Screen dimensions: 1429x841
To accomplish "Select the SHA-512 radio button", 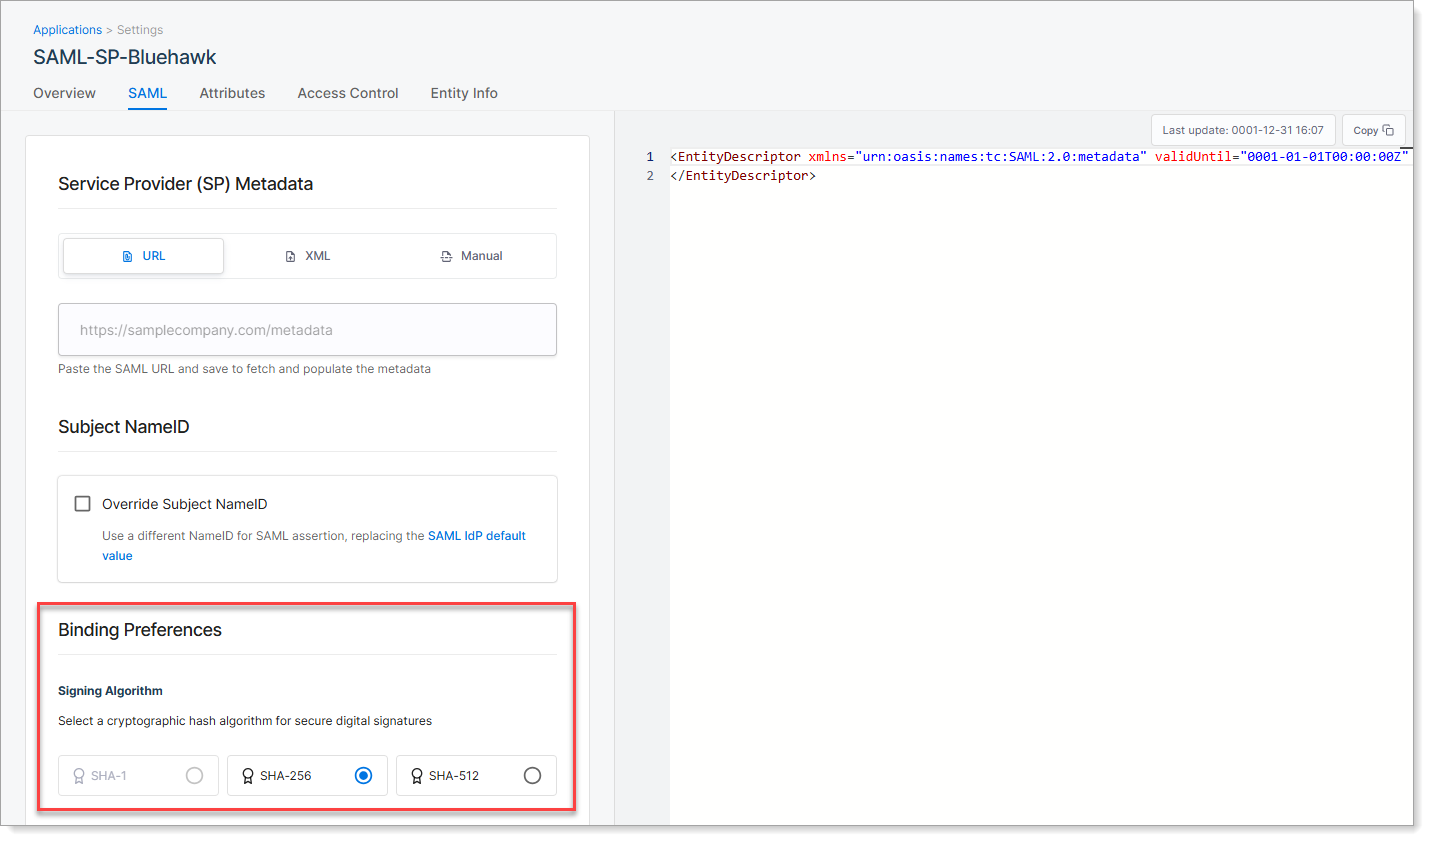I will point(532,776).
